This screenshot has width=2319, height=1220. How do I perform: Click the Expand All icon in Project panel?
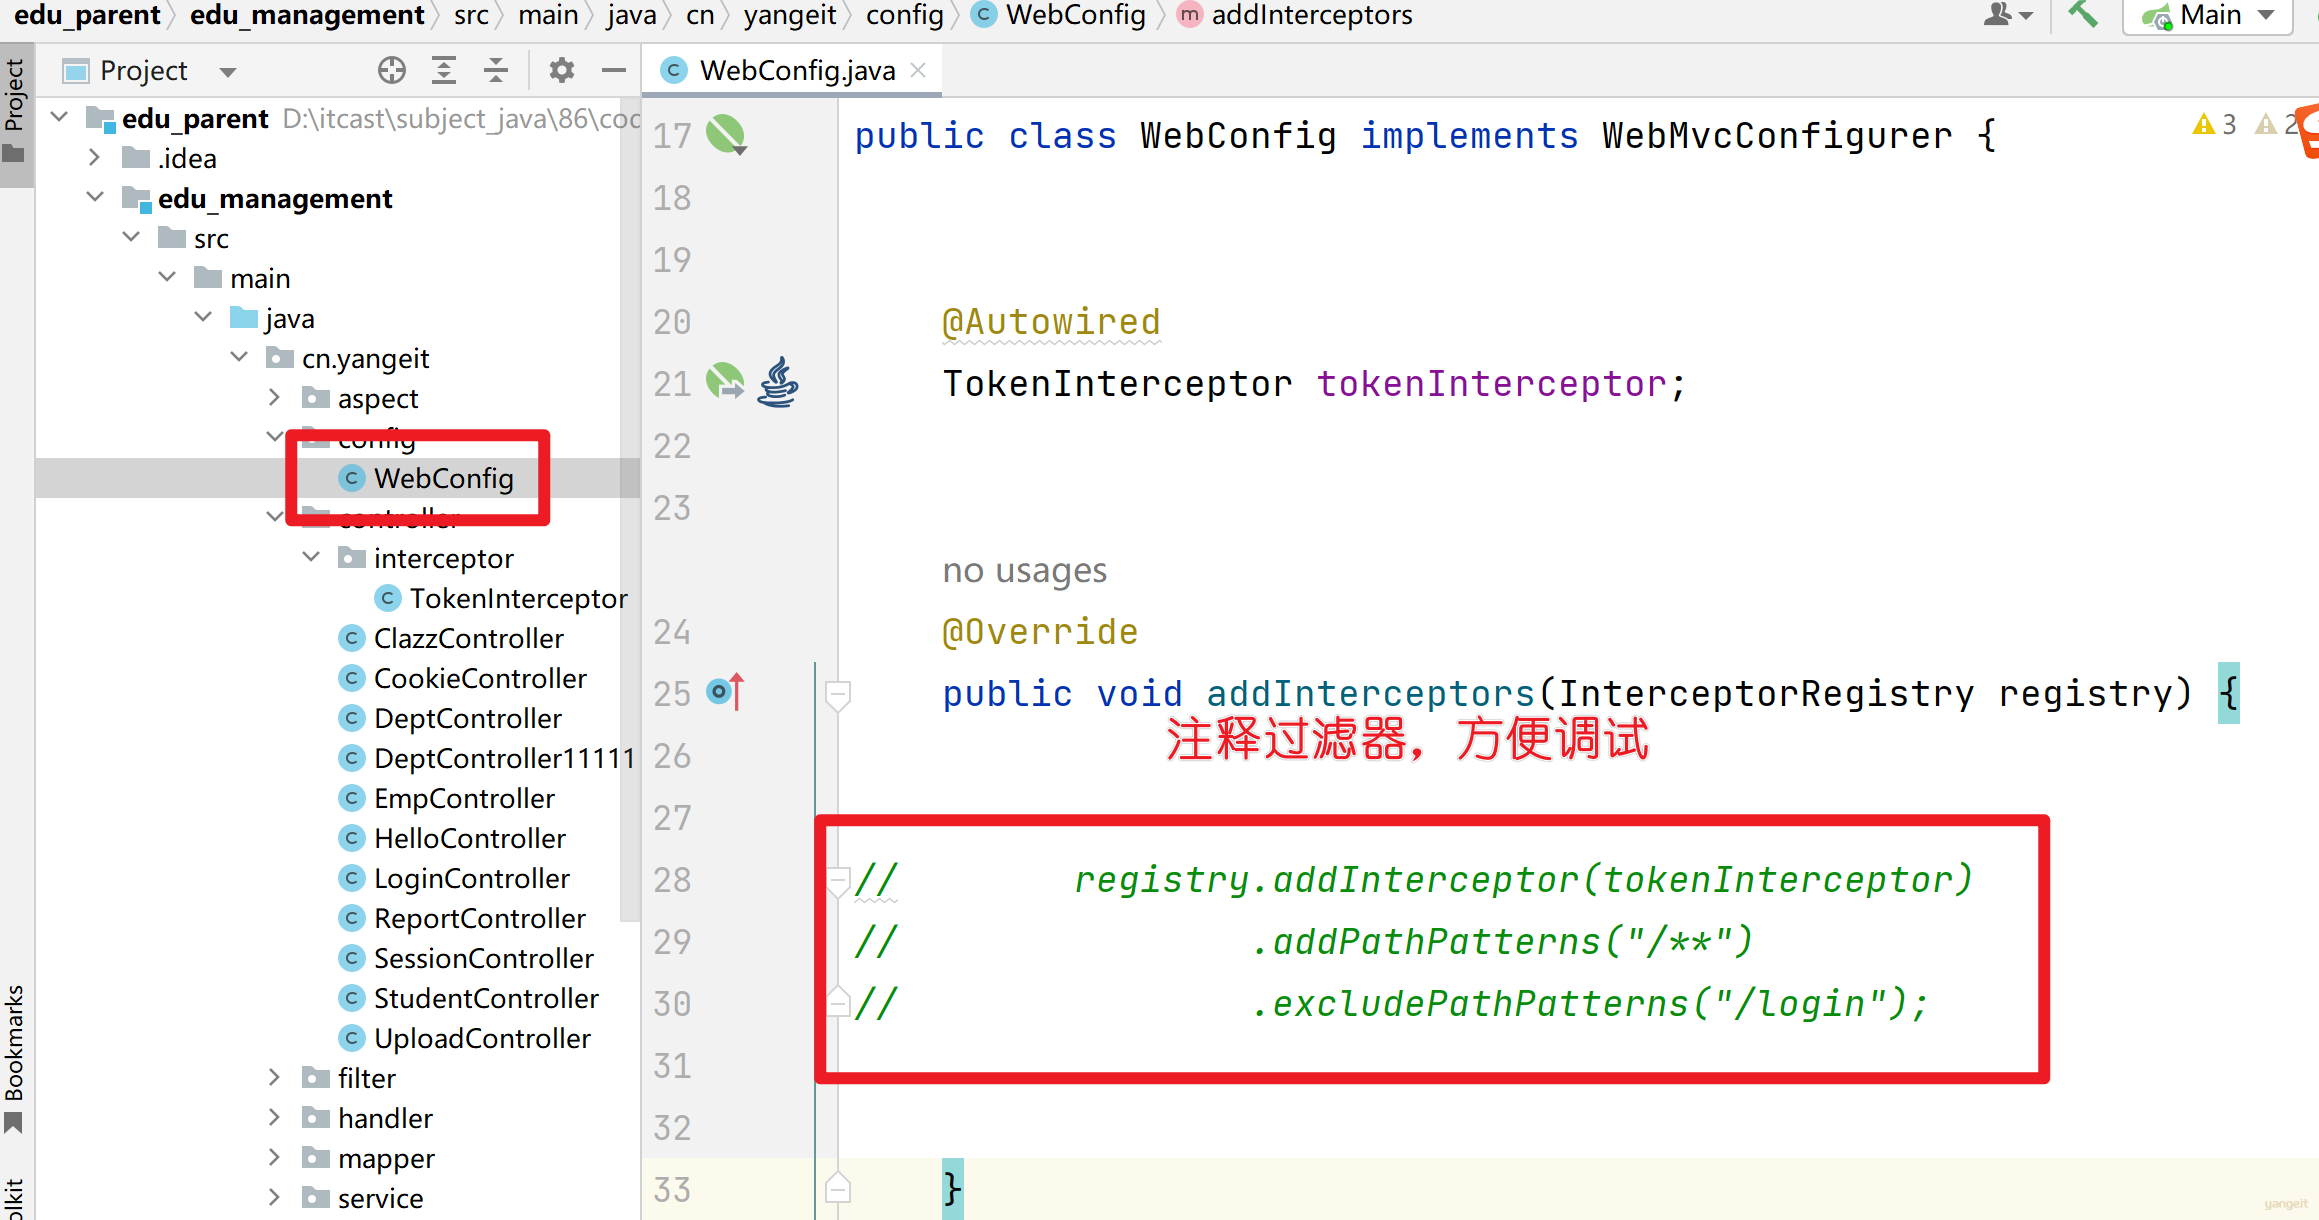pos(444,71)
